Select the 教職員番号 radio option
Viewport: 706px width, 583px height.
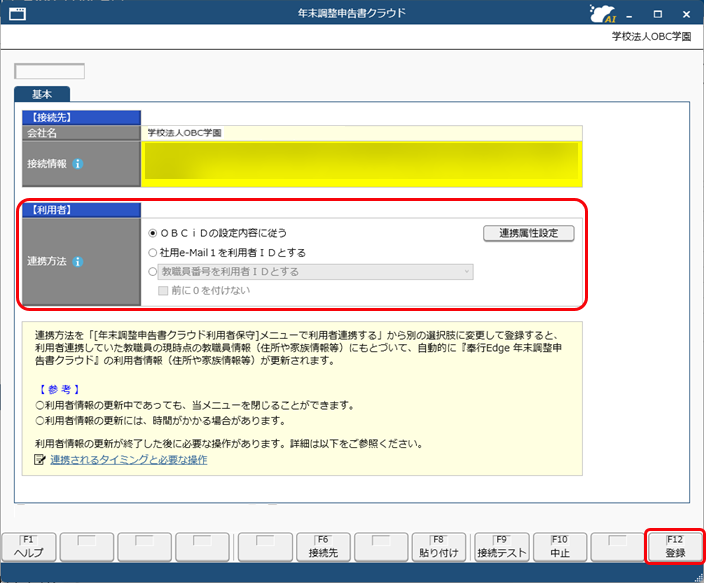[x=153, y=271]
